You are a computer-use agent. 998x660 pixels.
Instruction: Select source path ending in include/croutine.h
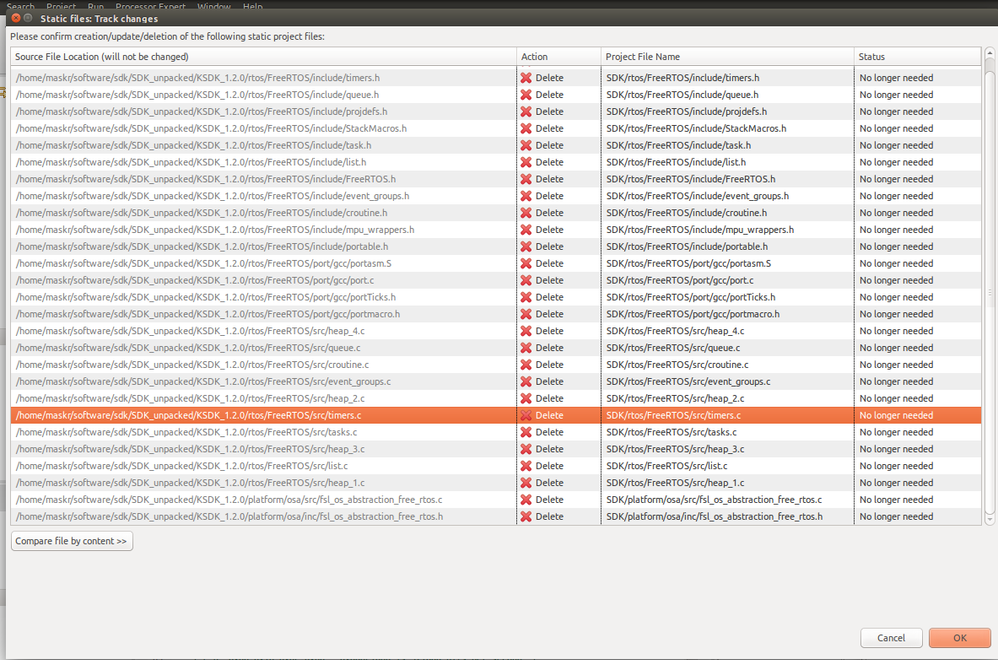coord(201,213)
